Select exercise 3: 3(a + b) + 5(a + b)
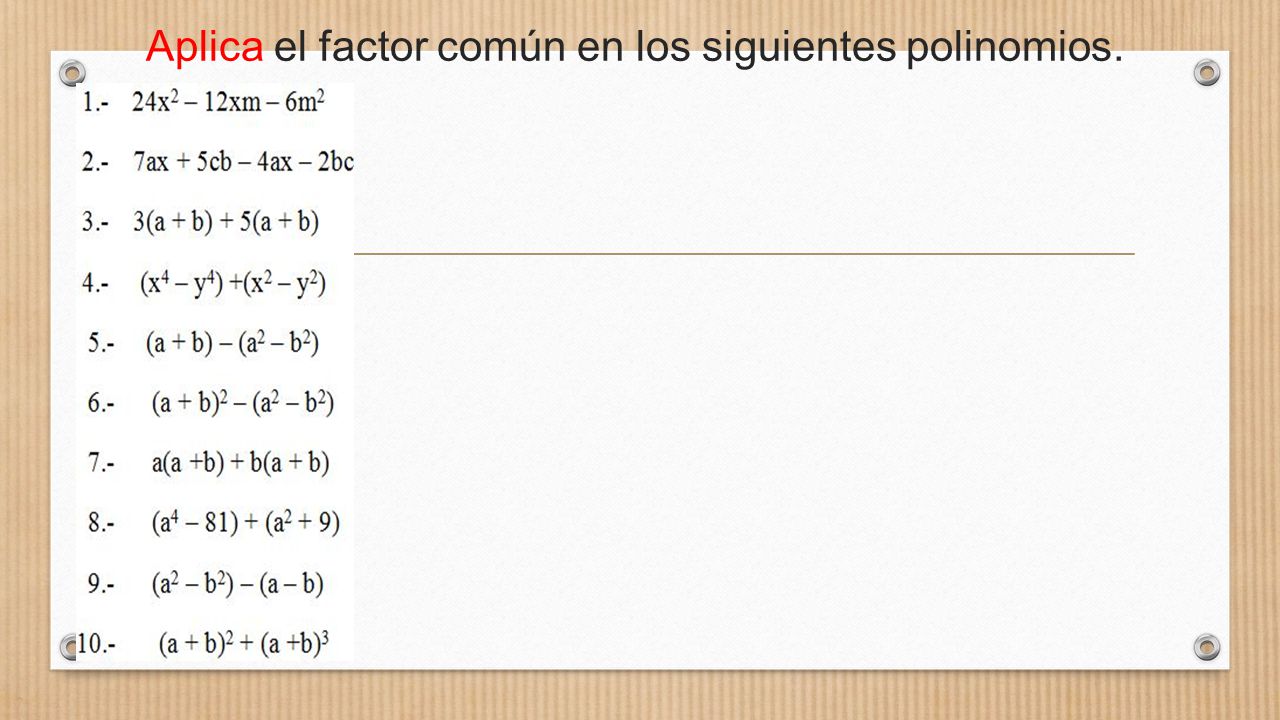The image size is (1280, 720). tap(225, 221)
